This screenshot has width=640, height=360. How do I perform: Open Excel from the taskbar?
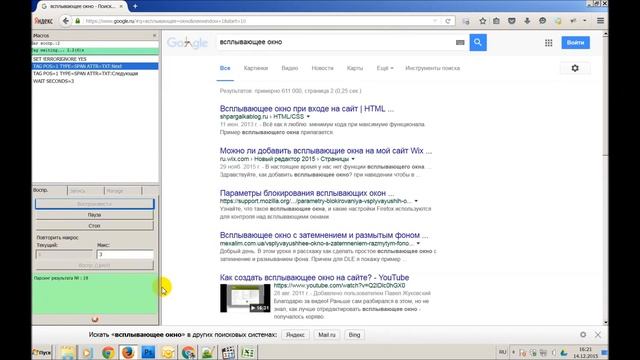click(x=248, y=352)
